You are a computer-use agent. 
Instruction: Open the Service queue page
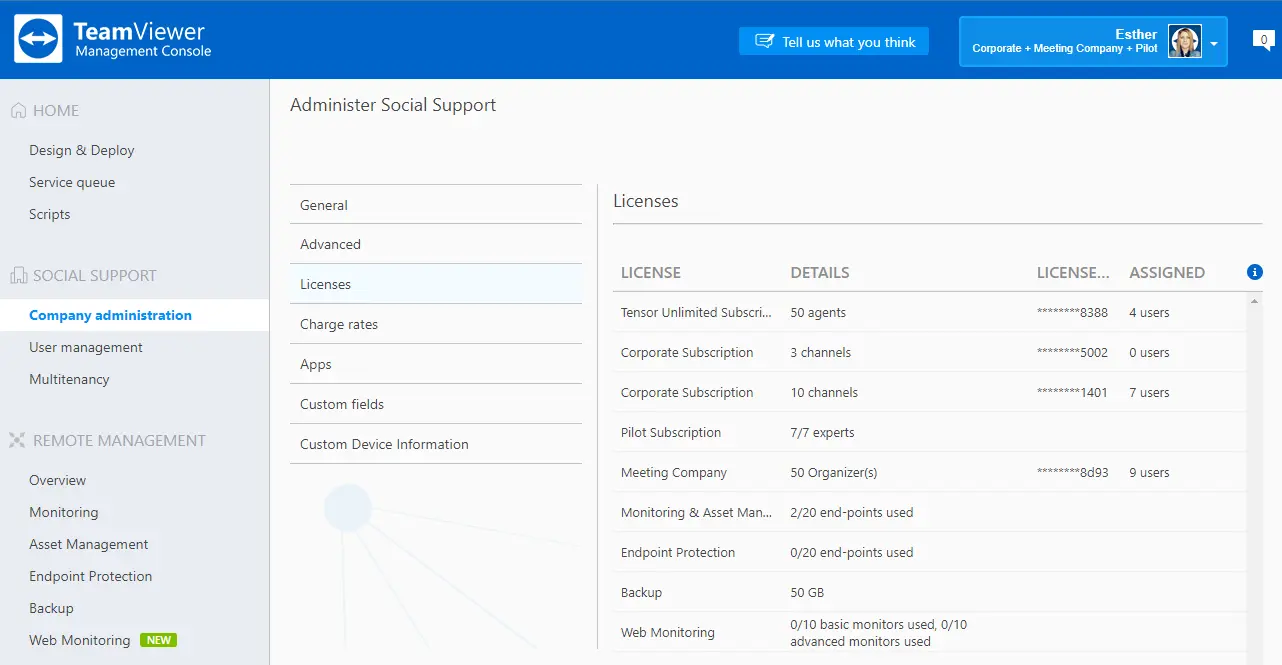(72, 182)
